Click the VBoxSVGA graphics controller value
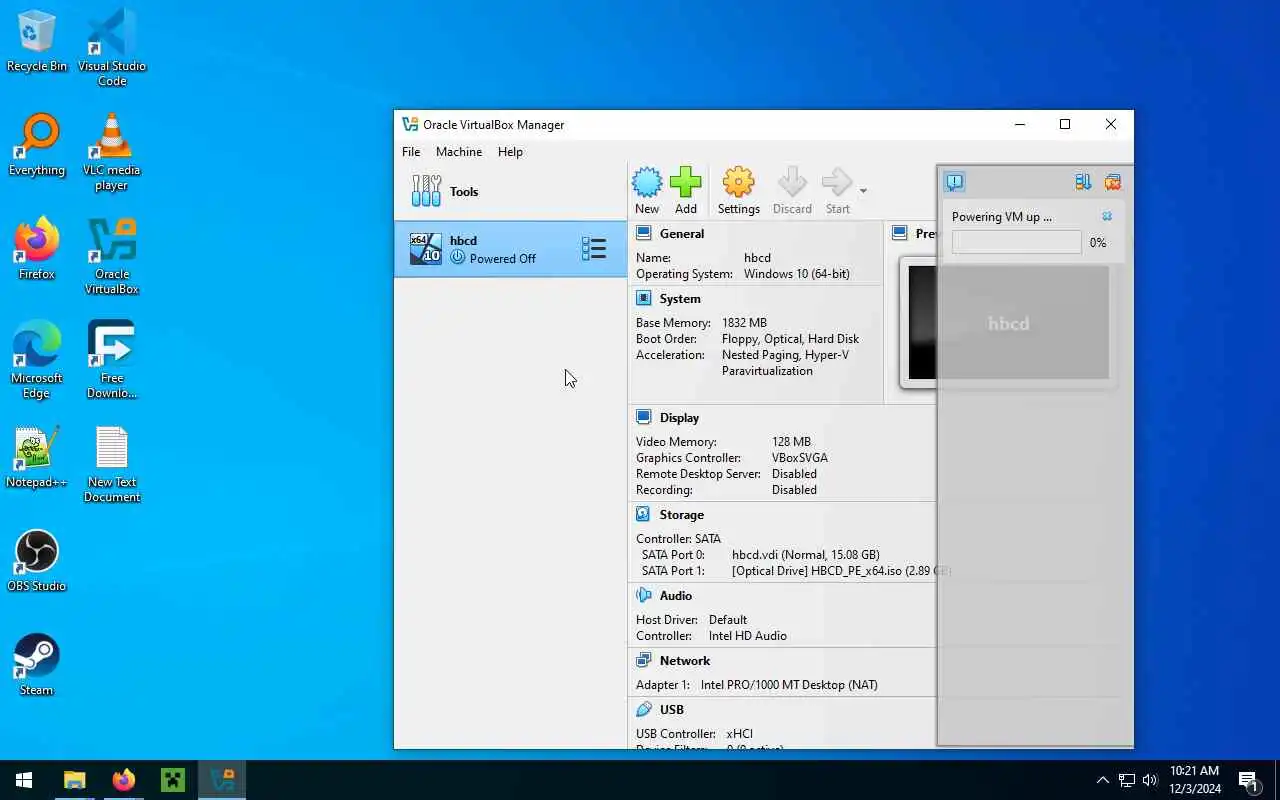The image size is (1280, 800). pyautogui.click(x=800, y=458)
